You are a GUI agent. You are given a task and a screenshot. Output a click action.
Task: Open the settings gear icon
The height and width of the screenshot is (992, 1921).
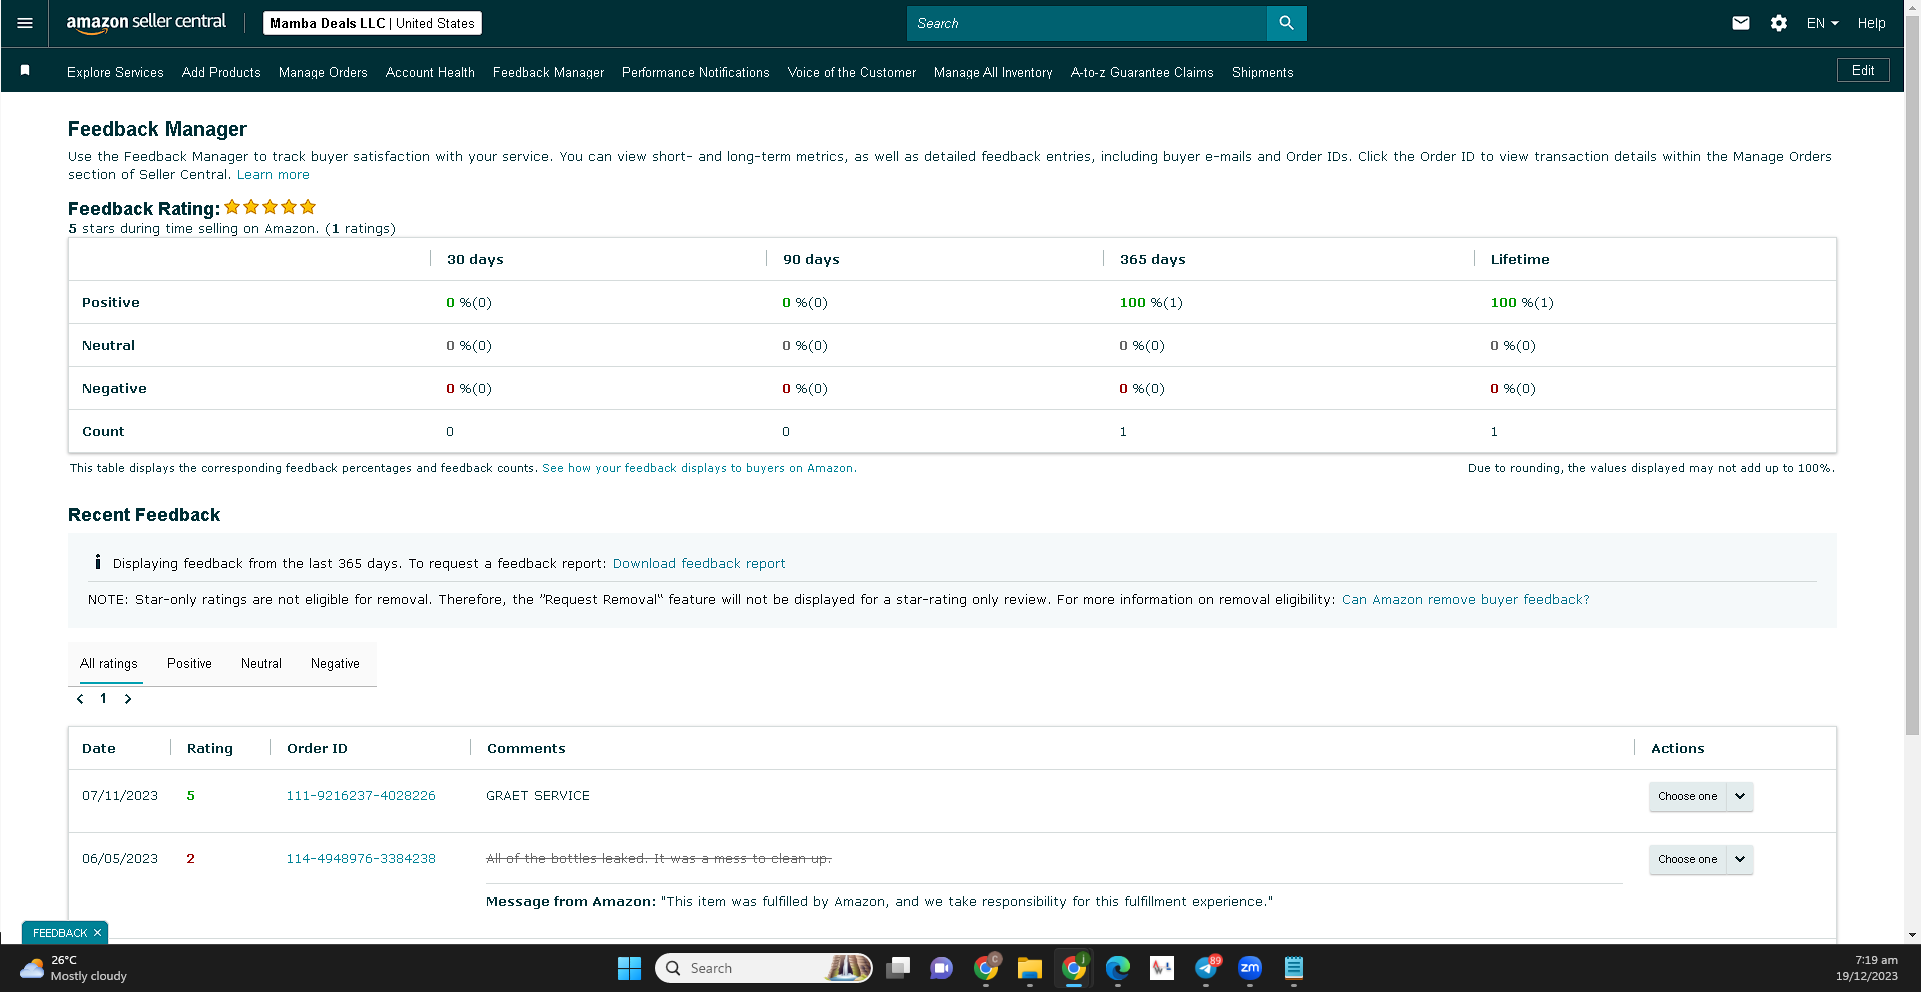1779,23
